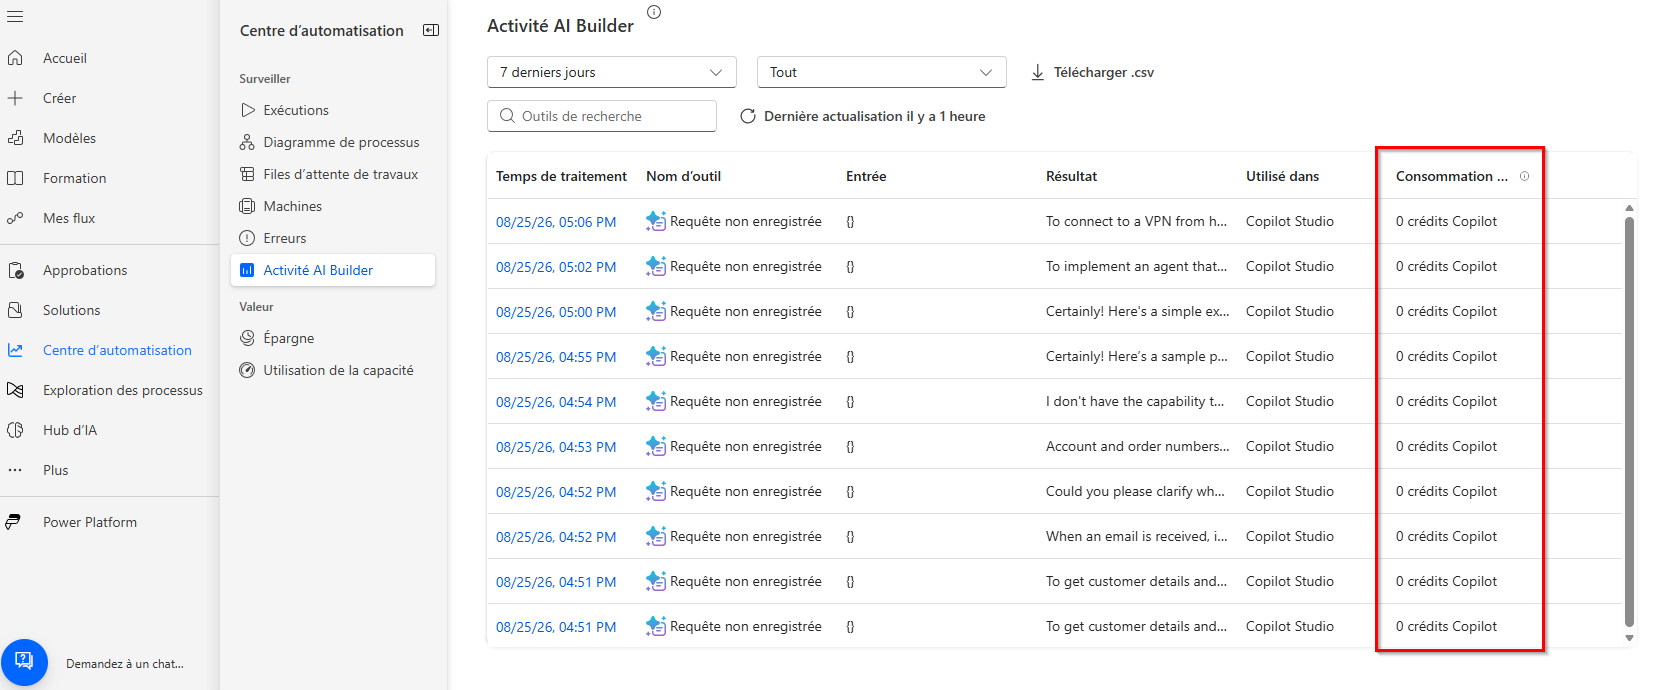The height and width of the screenshot is (690, 1660).
Task: Open the 7 derniers jours date dropdown
Action: 612,72
